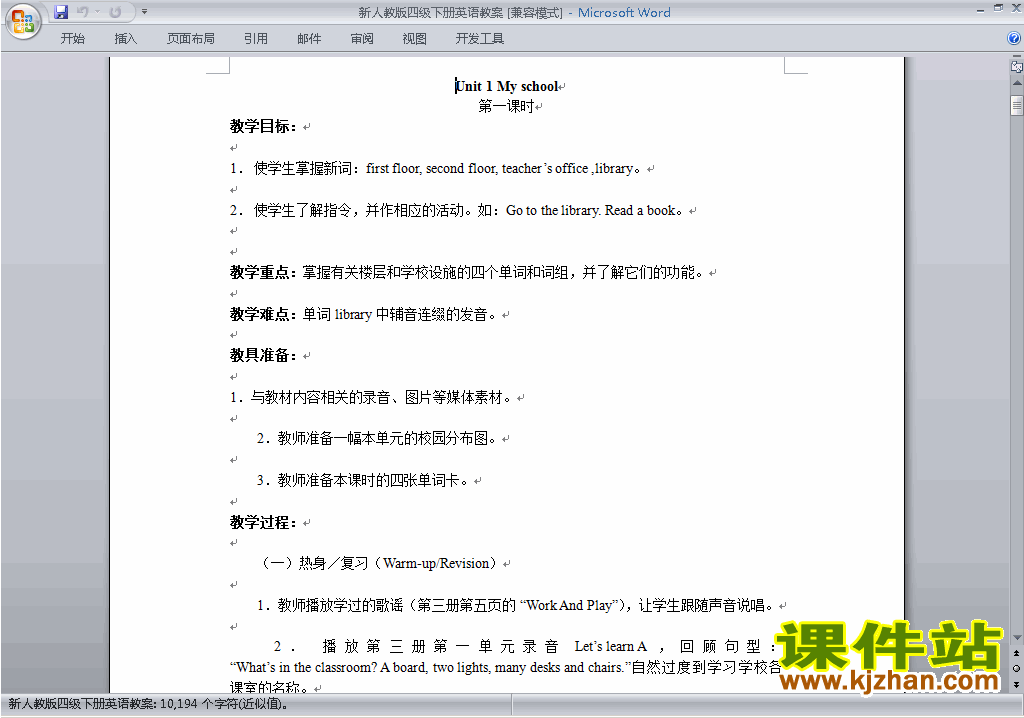Open the 开发工具 ribbon tab
This screenshot has height=718, width=1024.
point(480,39)
